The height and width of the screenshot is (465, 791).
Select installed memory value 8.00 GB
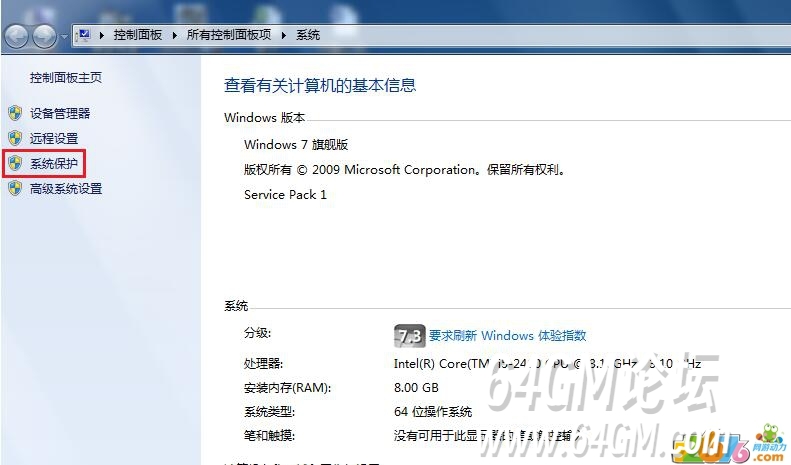tap(416, 388)
